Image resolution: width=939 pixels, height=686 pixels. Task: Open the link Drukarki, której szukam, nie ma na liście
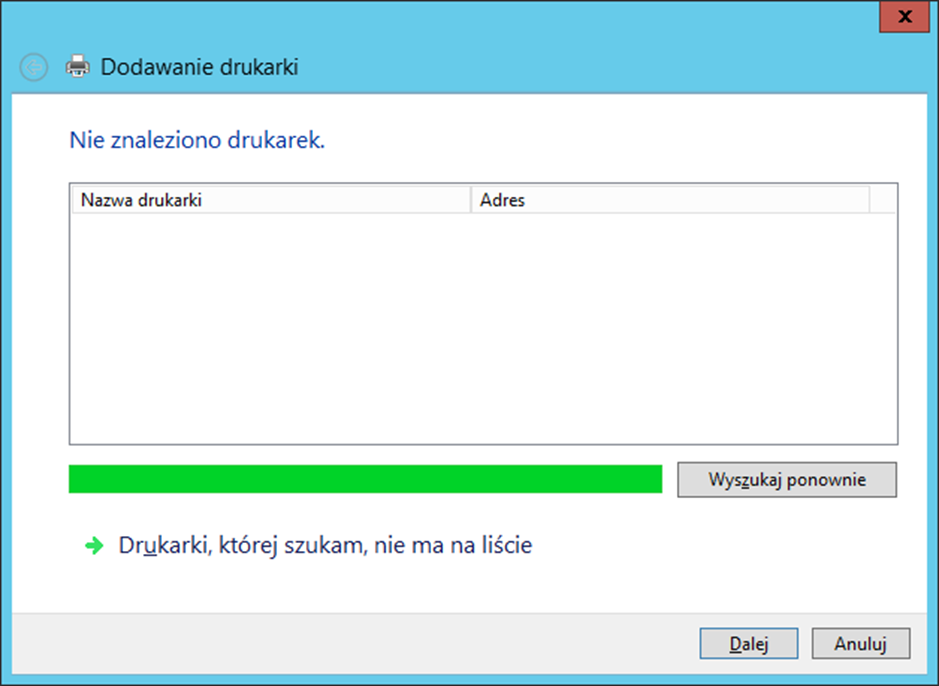325,546
